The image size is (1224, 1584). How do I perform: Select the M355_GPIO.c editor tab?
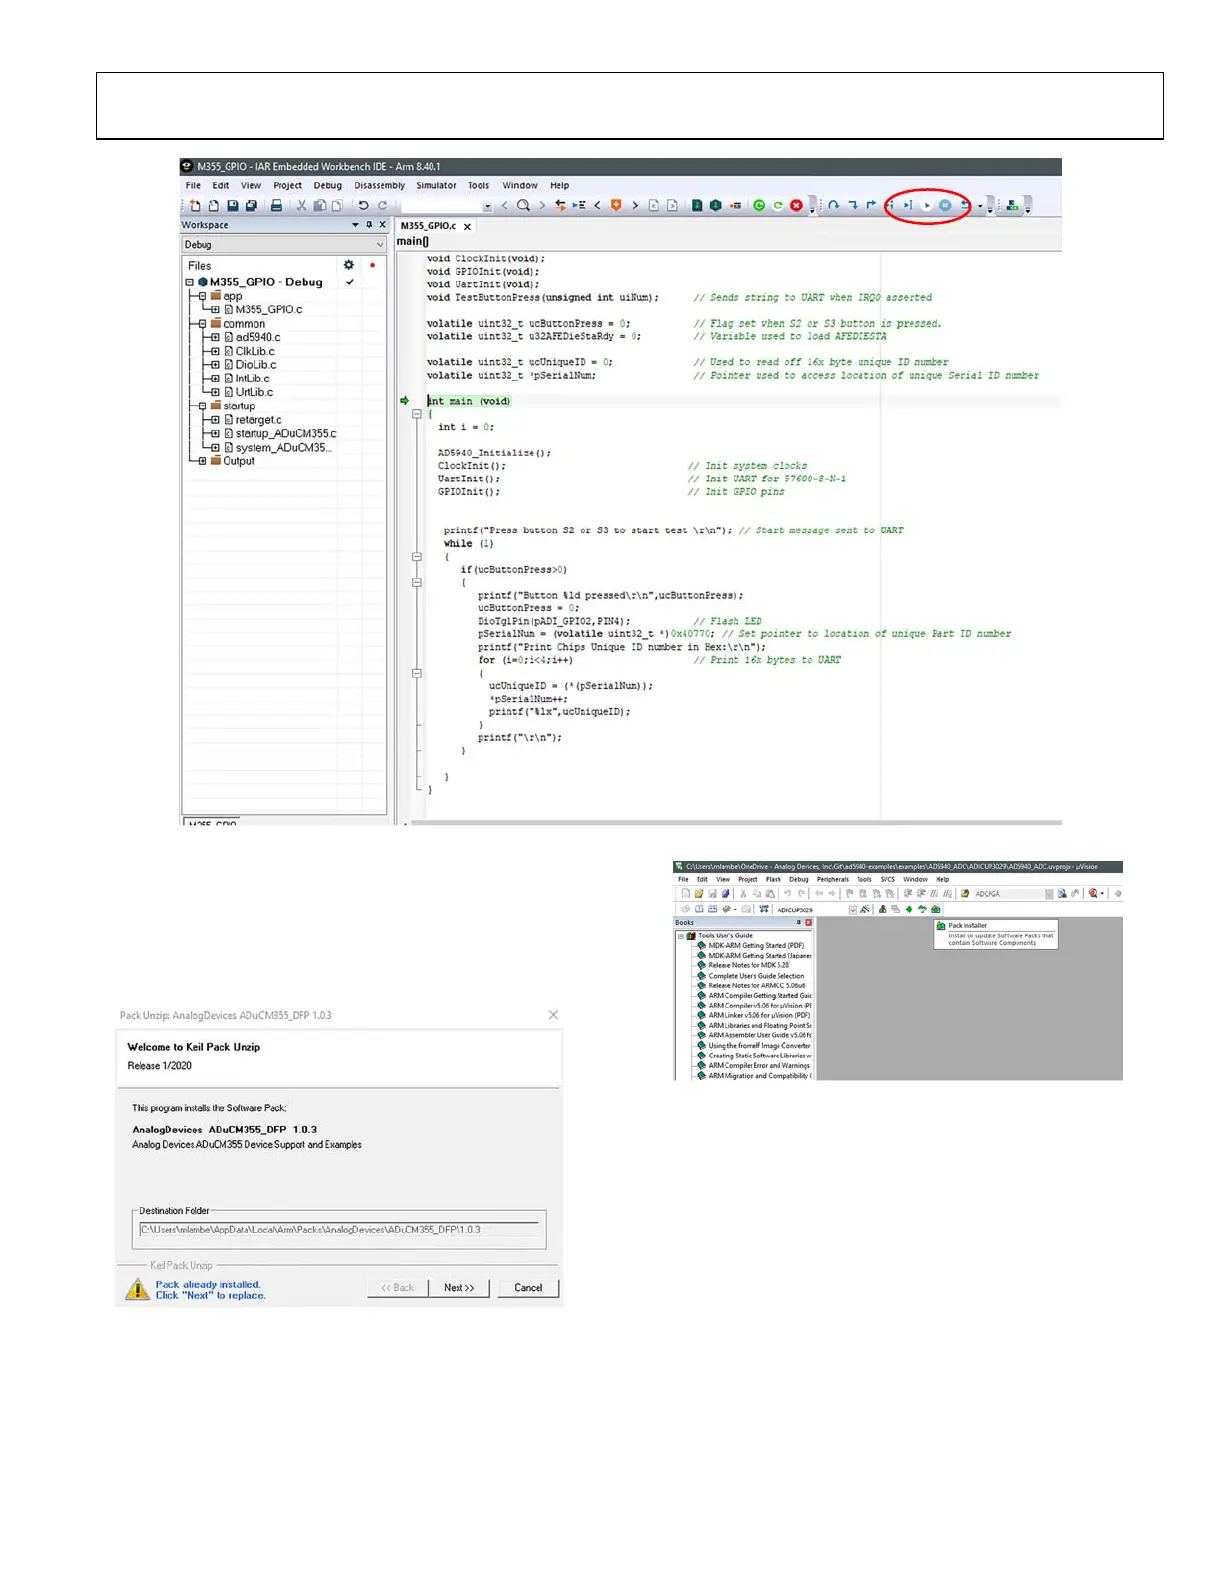point(428,226)
